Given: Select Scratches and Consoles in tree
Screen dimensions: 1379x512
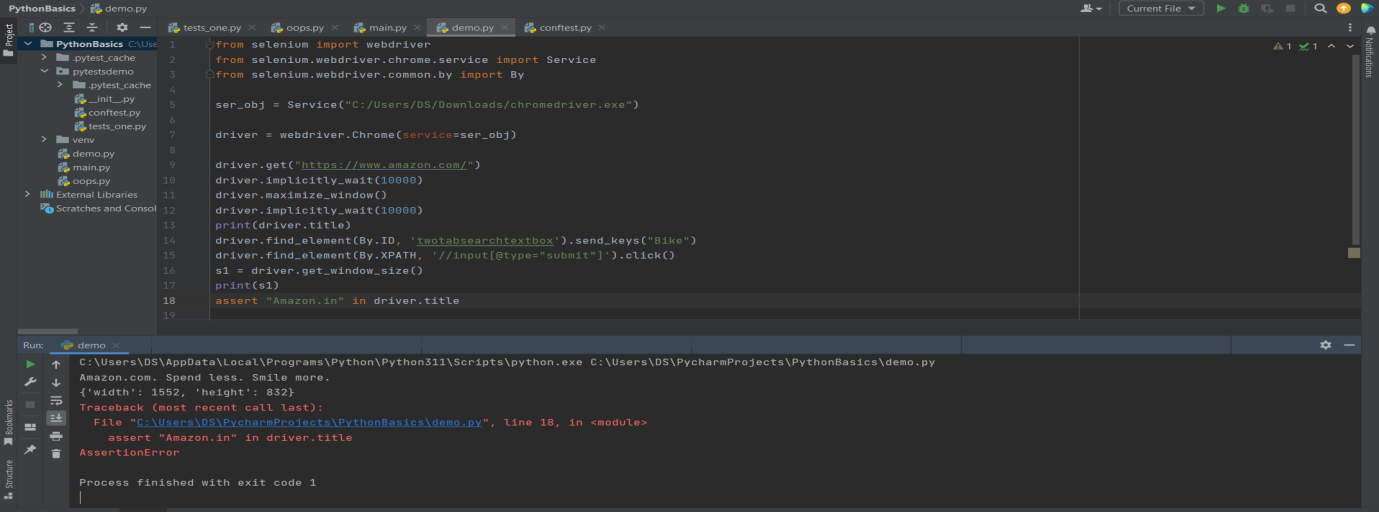Looking at the screenshot, I should (x=98, y=208).
